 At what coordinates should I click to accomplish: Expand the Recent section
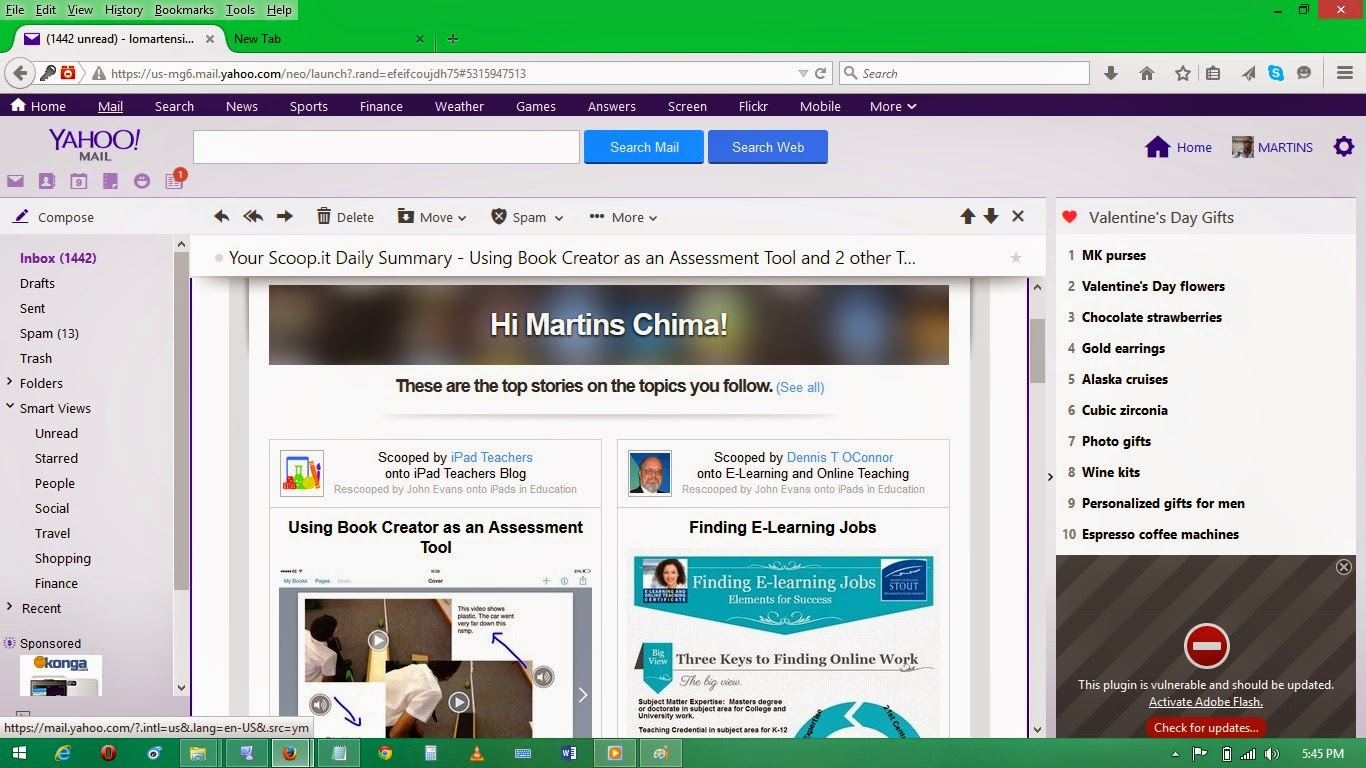click(x=10, y=607)
